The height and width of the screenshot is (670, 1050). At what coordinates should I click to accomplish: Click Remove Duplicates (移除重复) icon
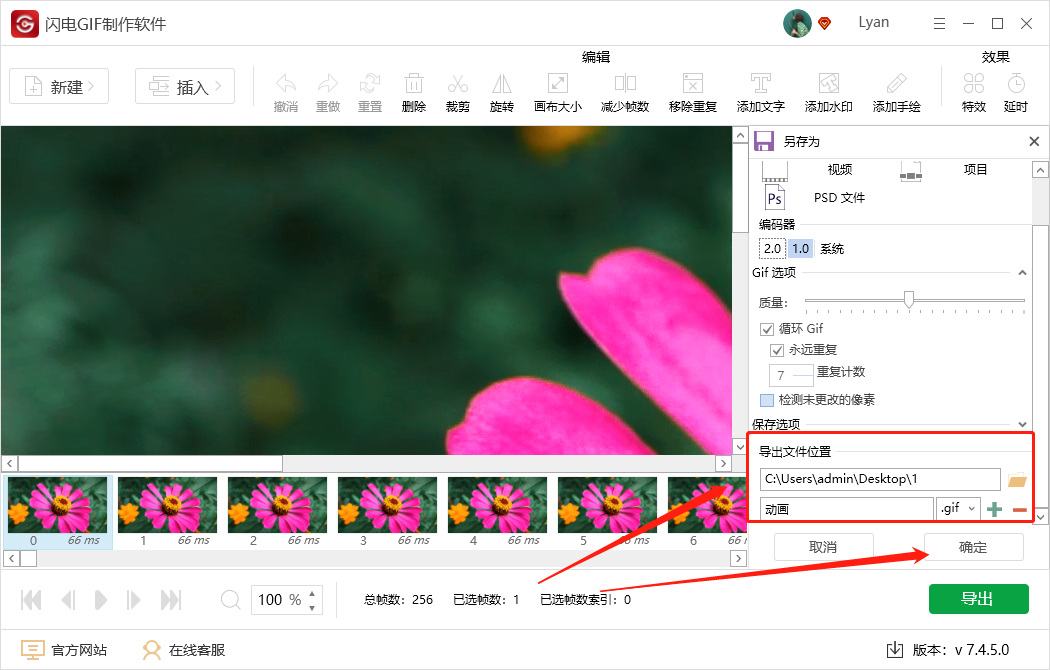[692, 84]
